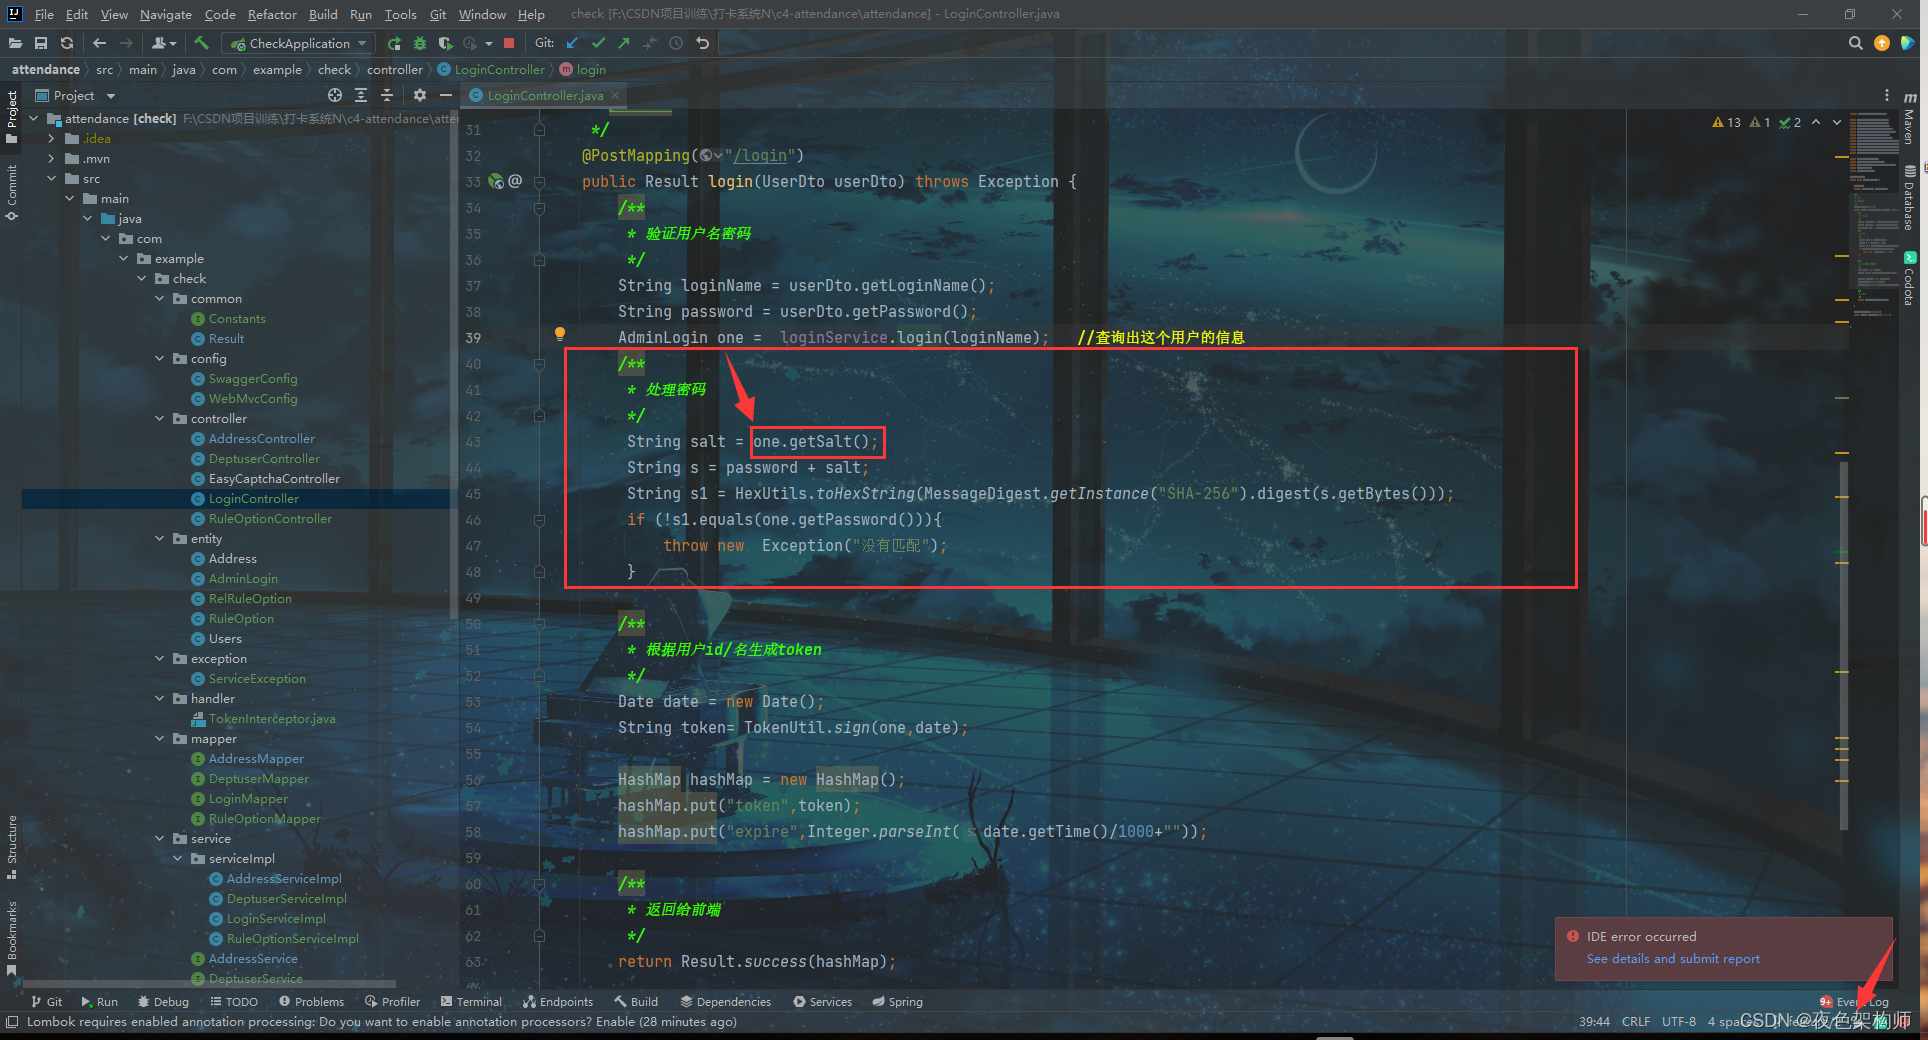Screen dimensions: 1928x1040
Task: Open LoginServiceImpl in the project tree
Action: coord(276,919)
